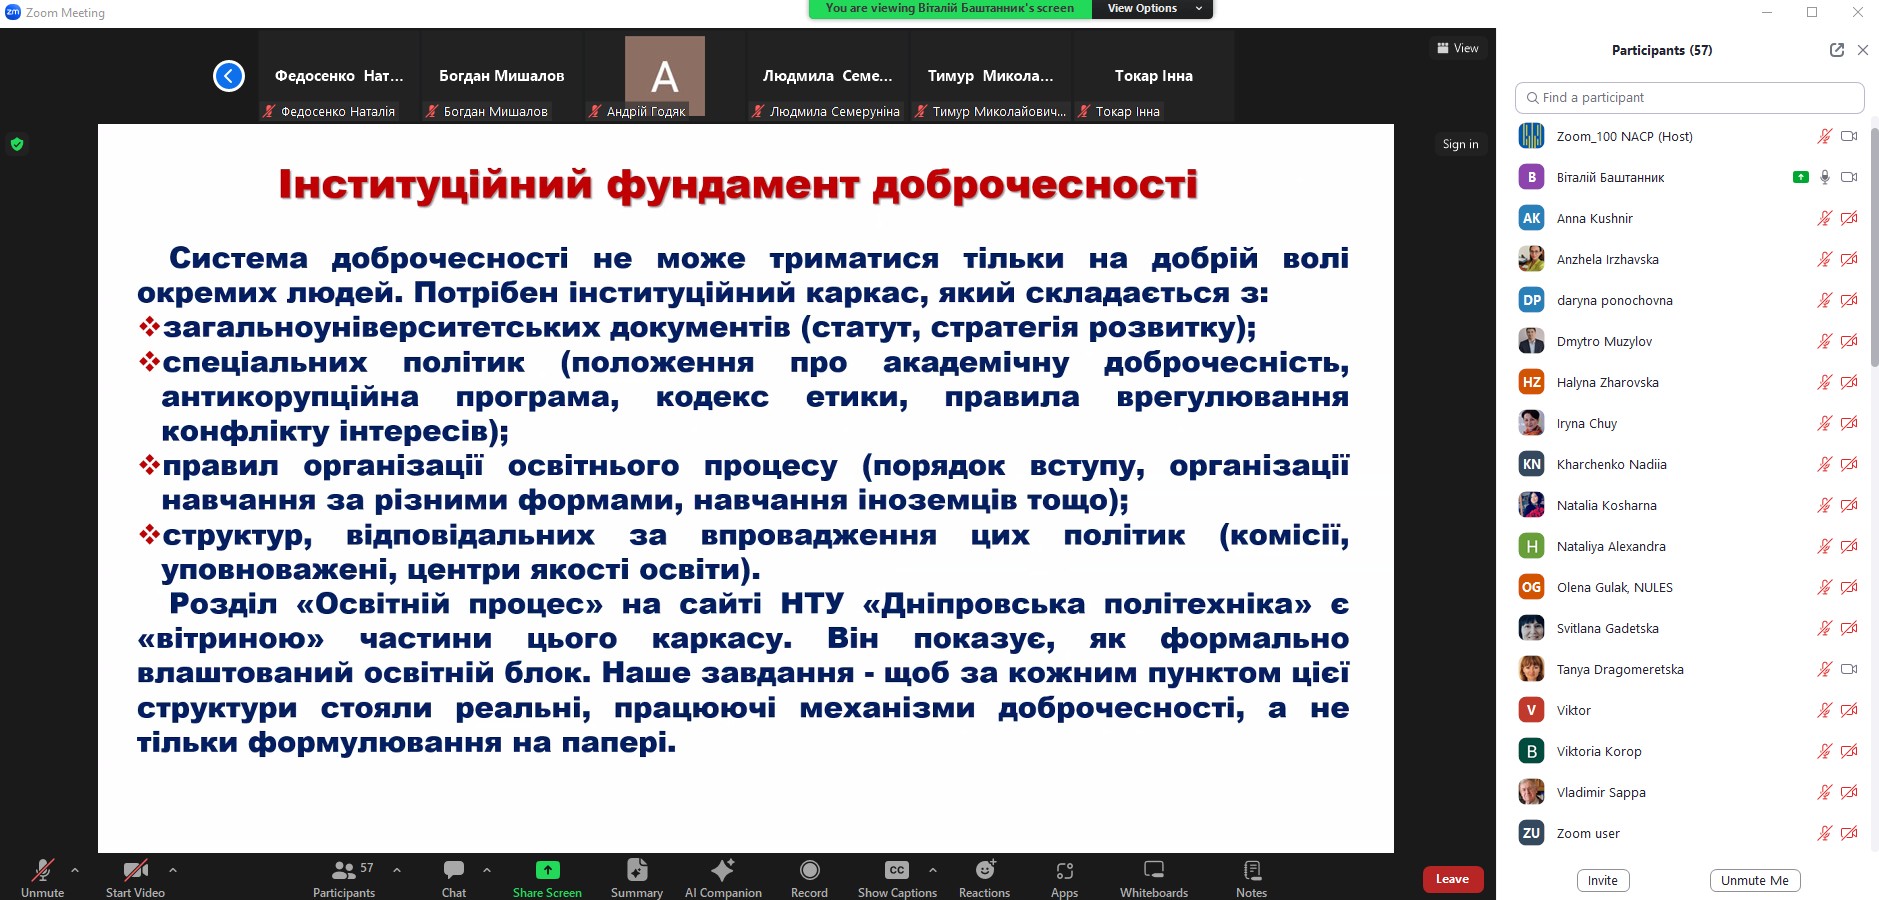Image resolution: width=1879 pixels, height=900 pixels.
Task: Select Богдан Мишалов's video tile
Action: tap(502, 77)
